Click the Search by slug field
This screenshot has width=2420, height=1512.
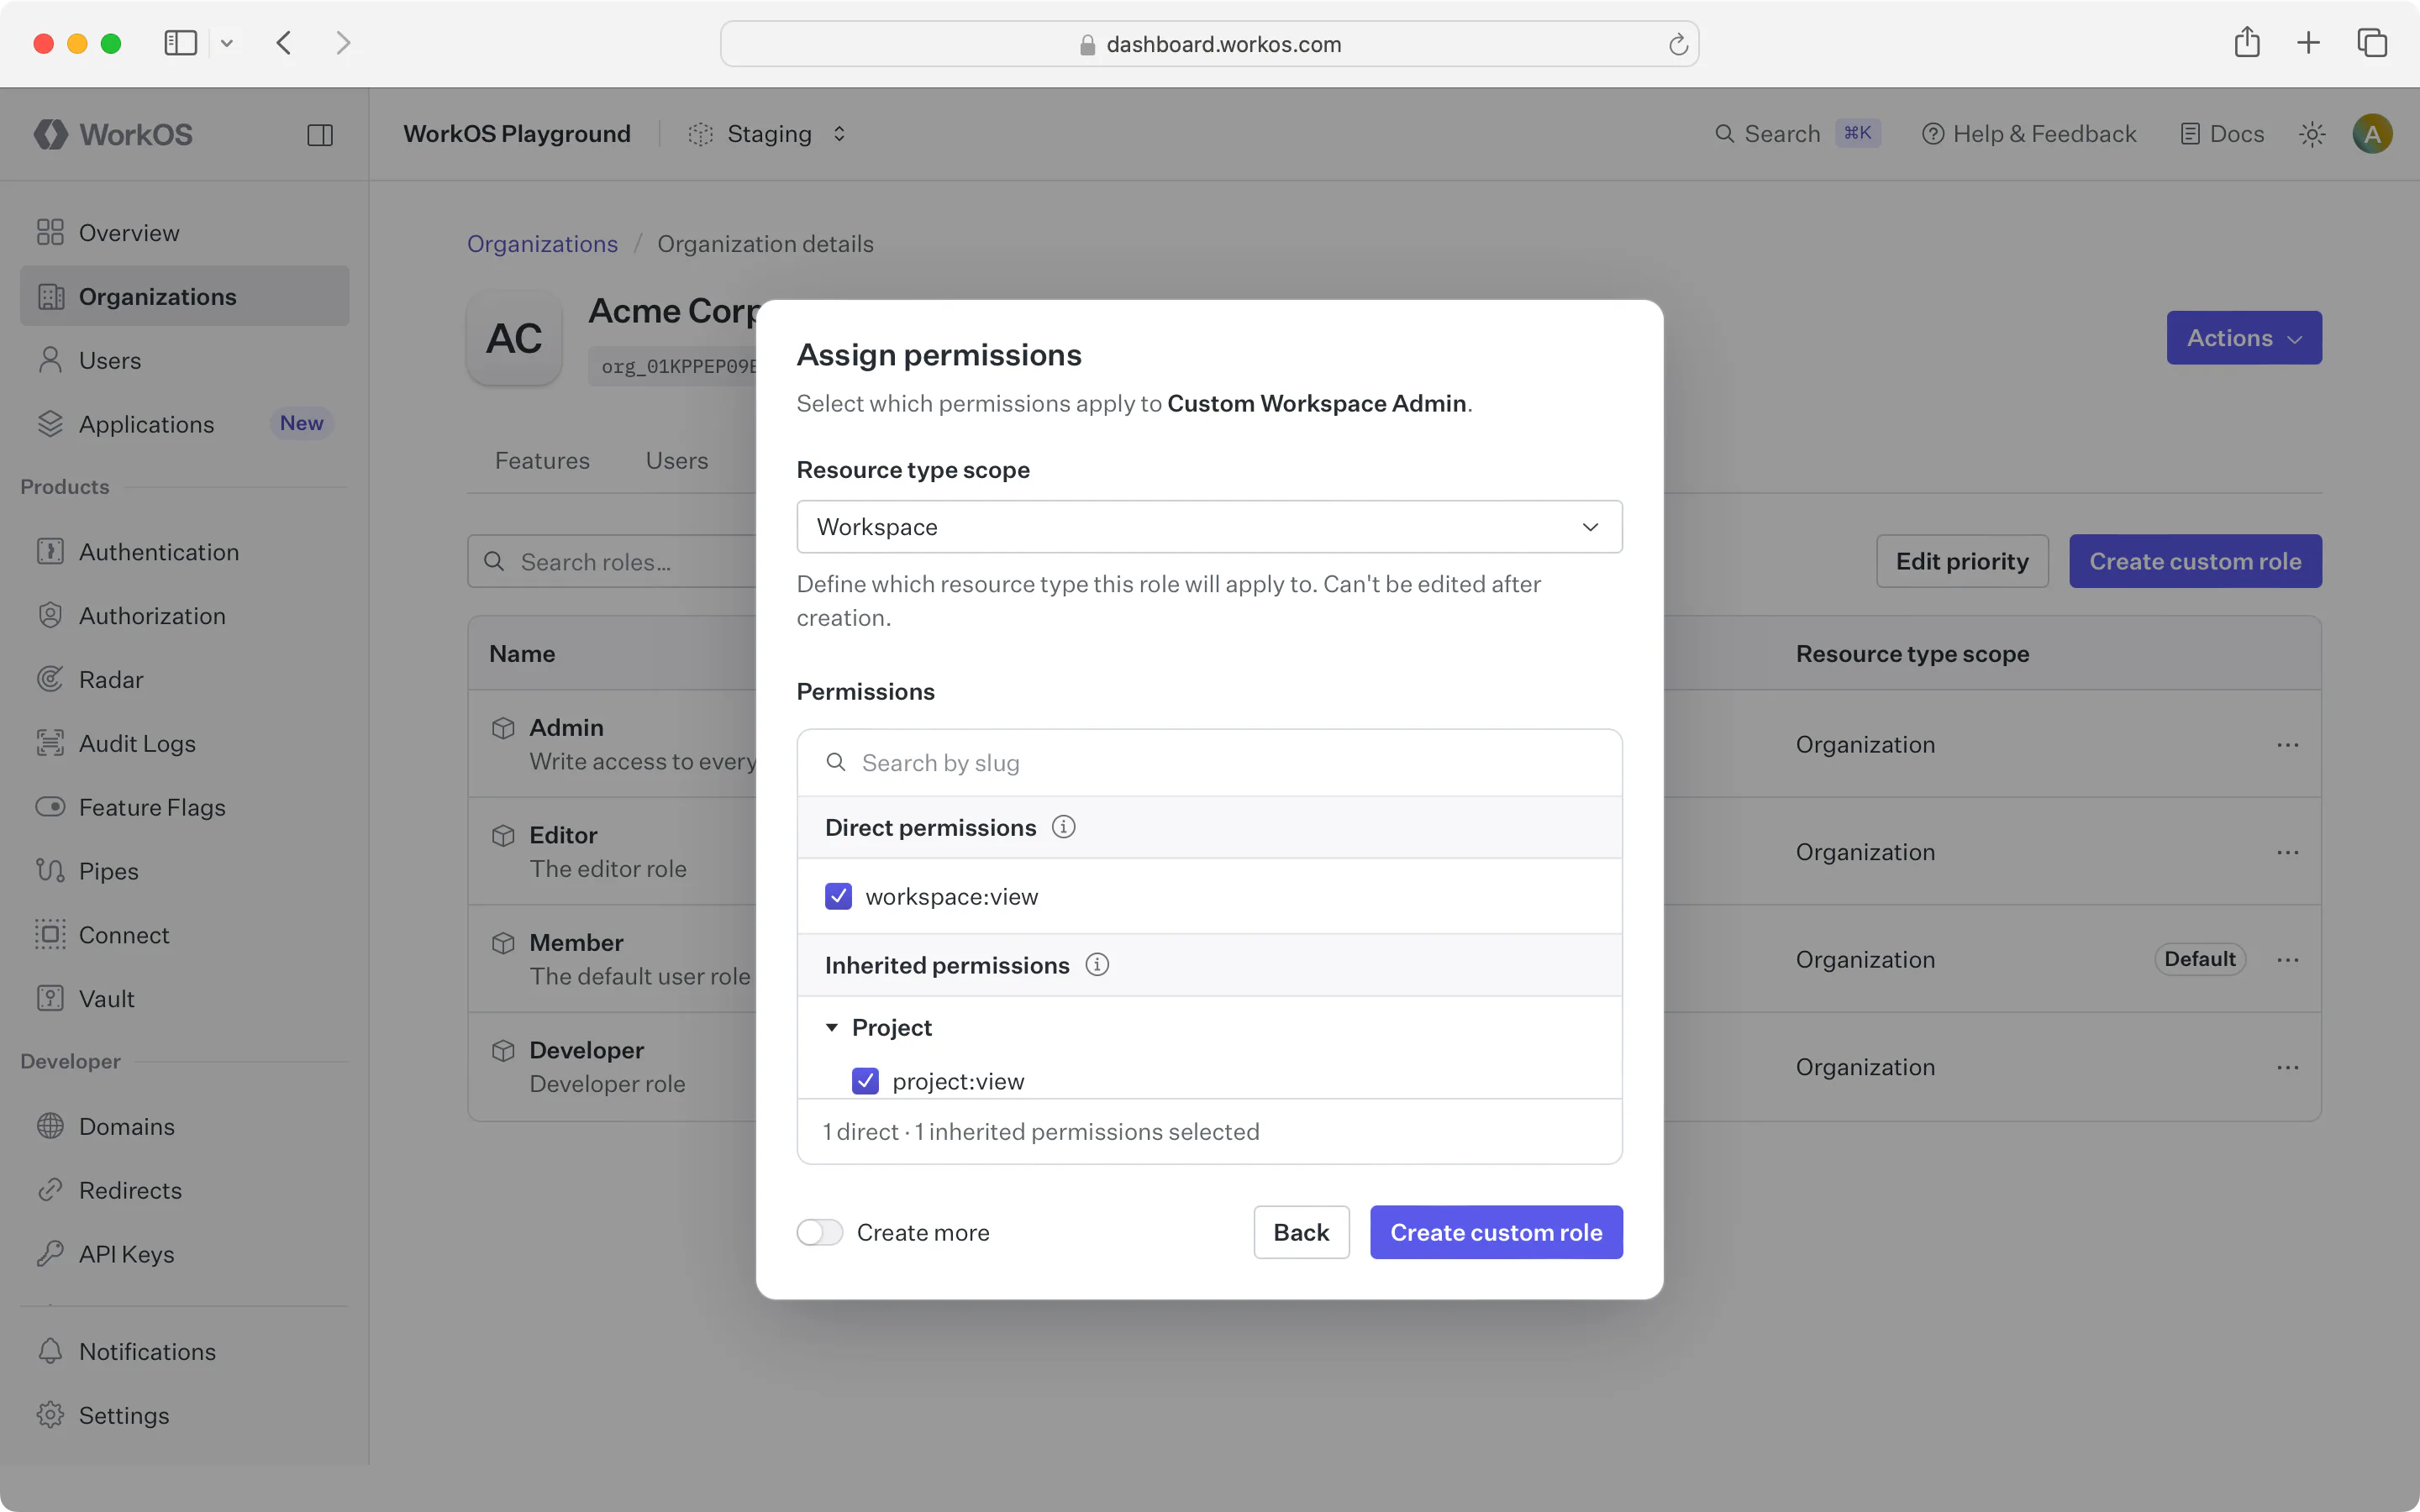point(1100,762)
